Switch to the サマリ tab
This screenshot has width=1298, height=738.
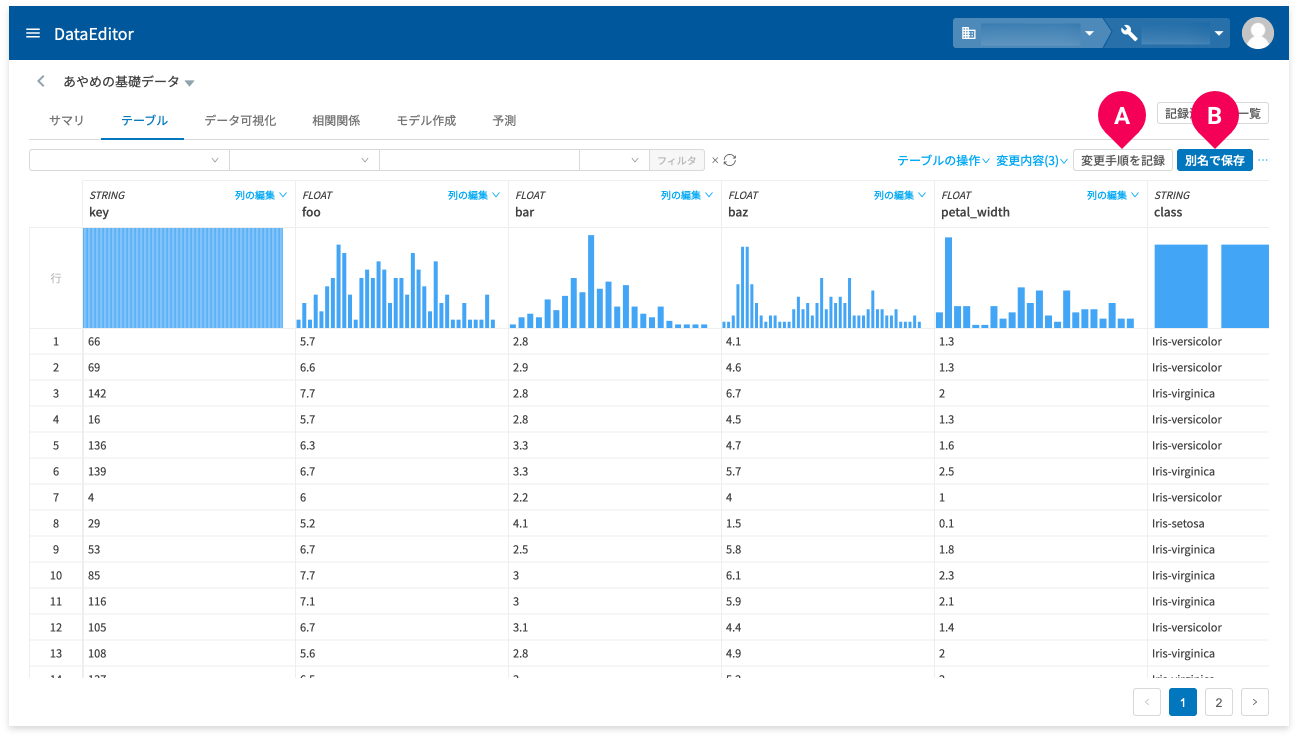point(67,120)
